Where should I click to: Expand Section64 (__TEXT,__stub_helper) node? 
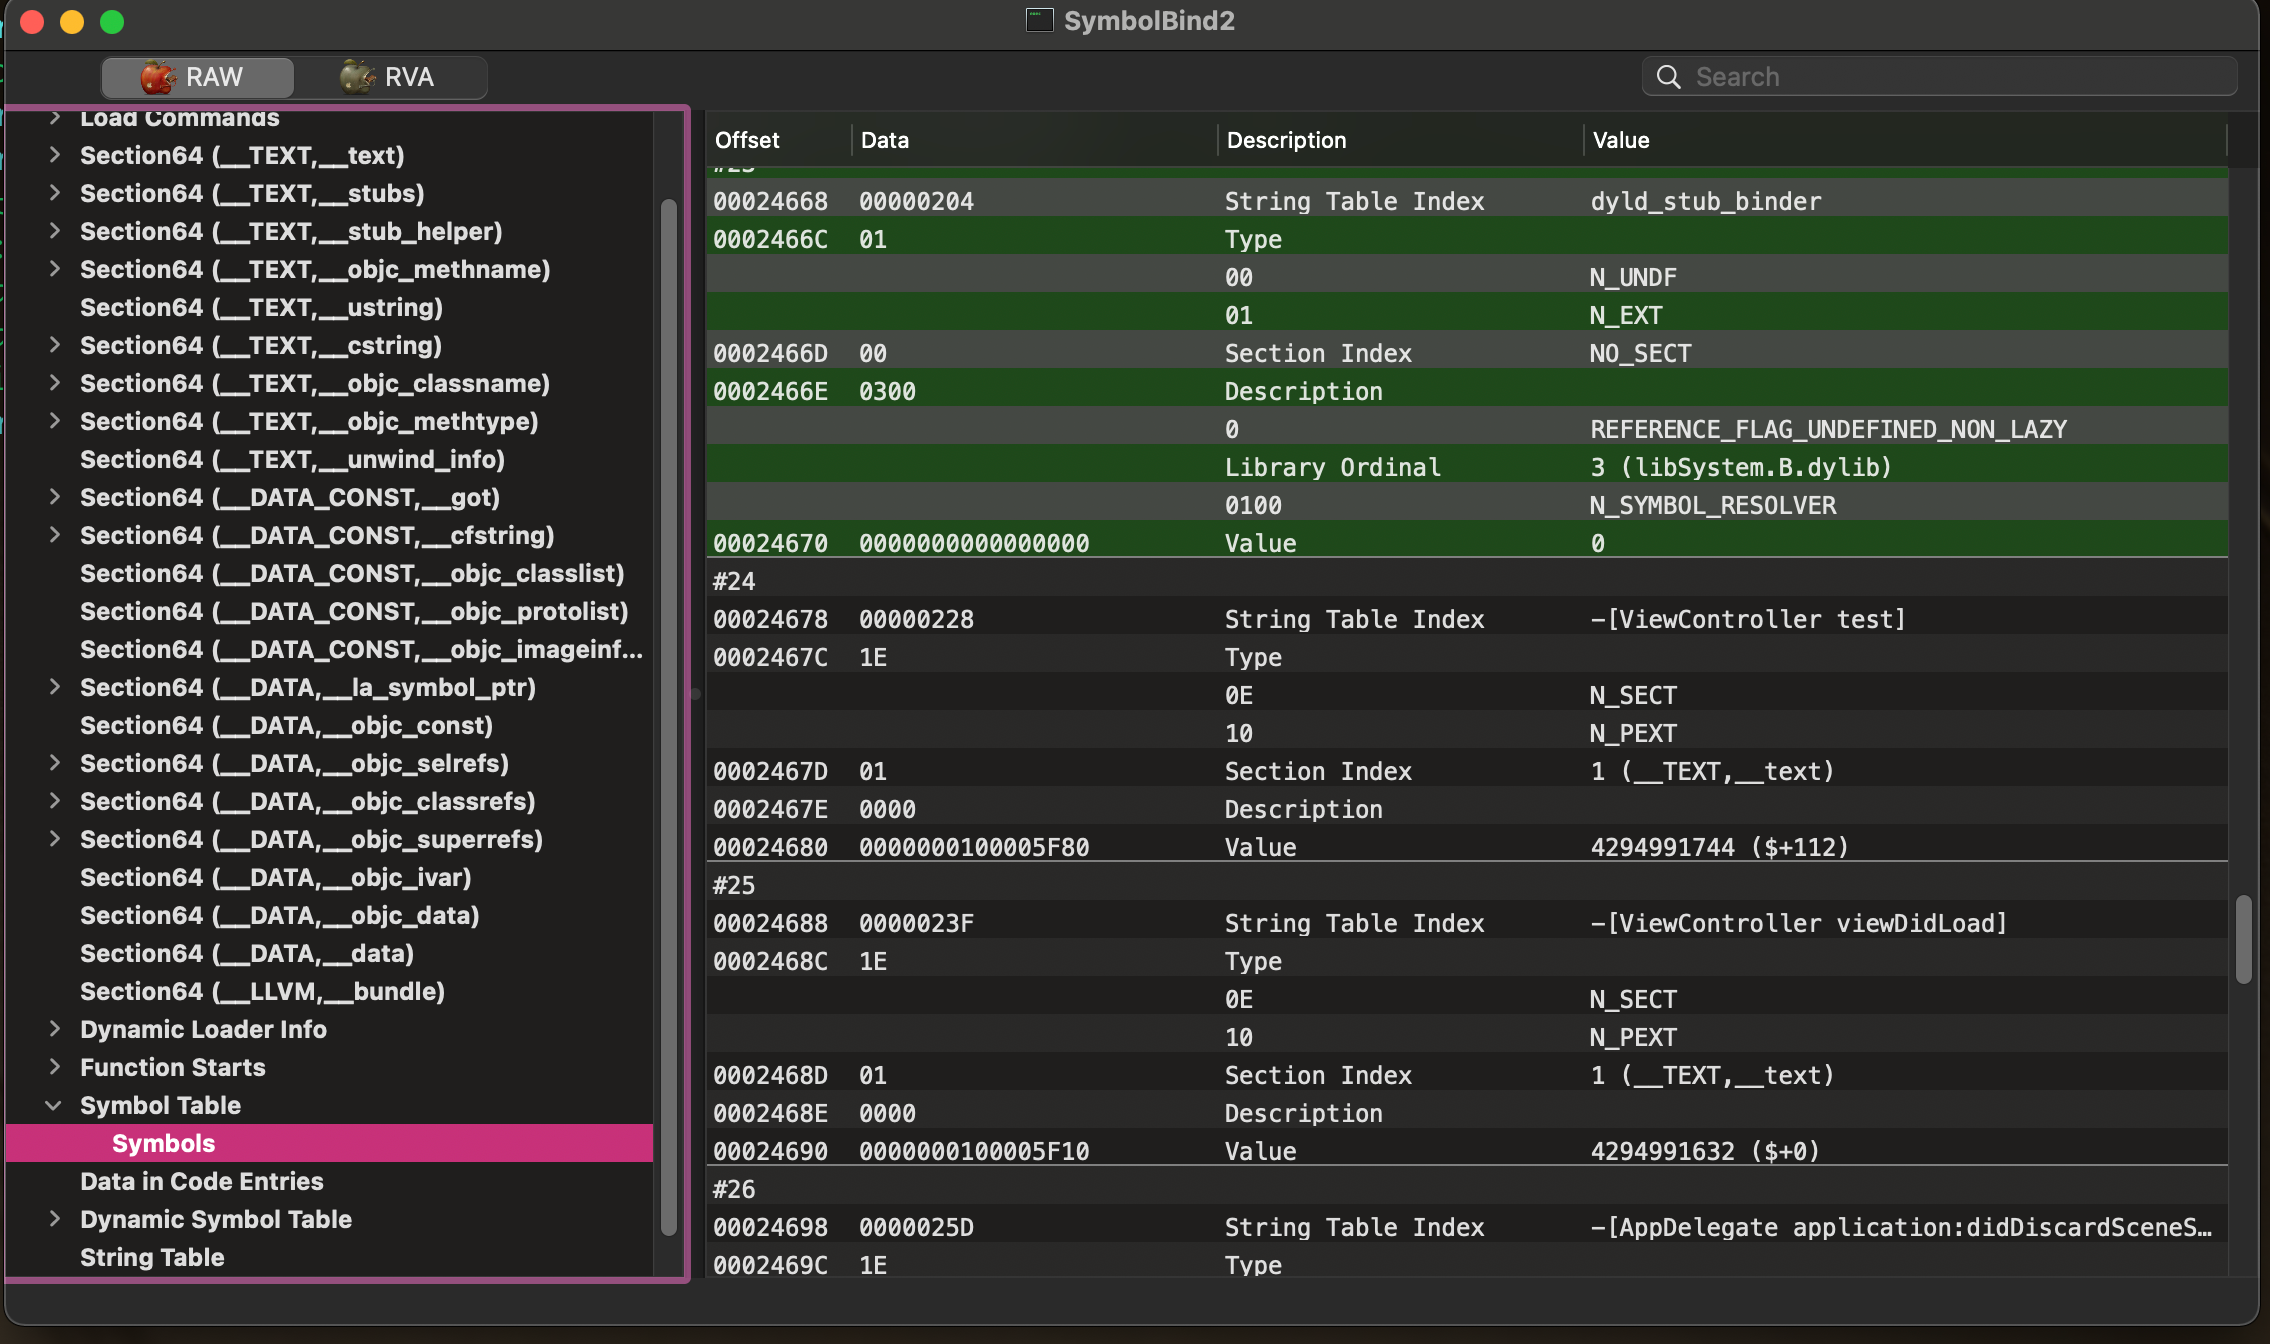point(55,231)
